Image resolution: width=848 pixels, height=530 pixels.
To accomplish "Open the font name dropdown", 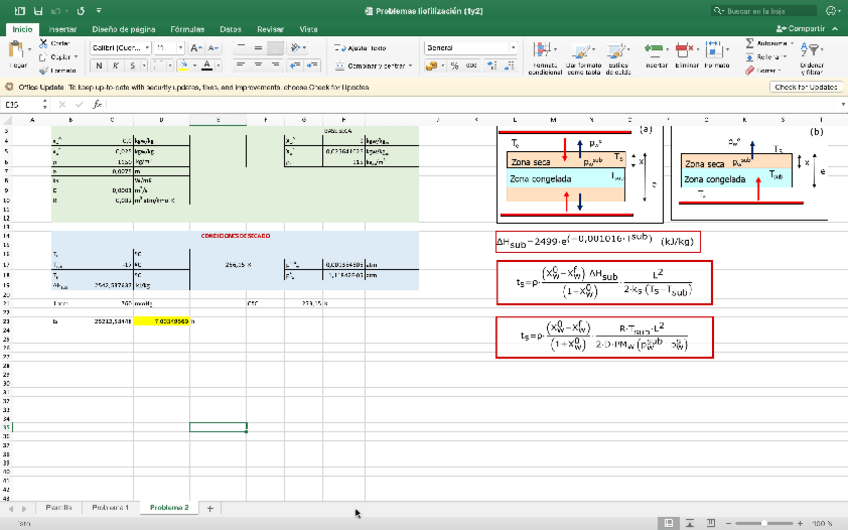I will (x=145, y=48).
